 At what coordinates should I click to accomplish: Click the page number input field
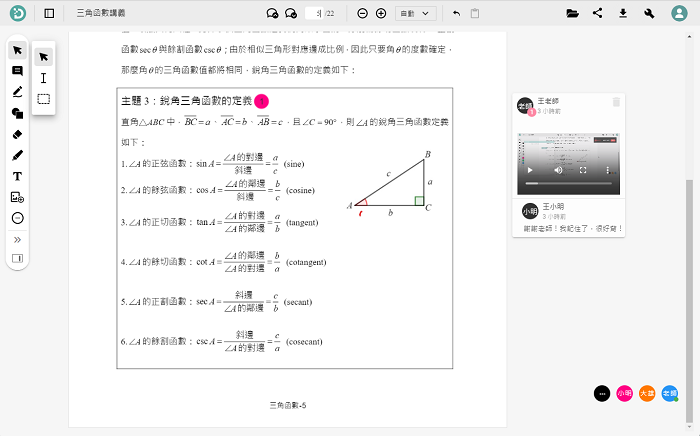click(313, 14)
